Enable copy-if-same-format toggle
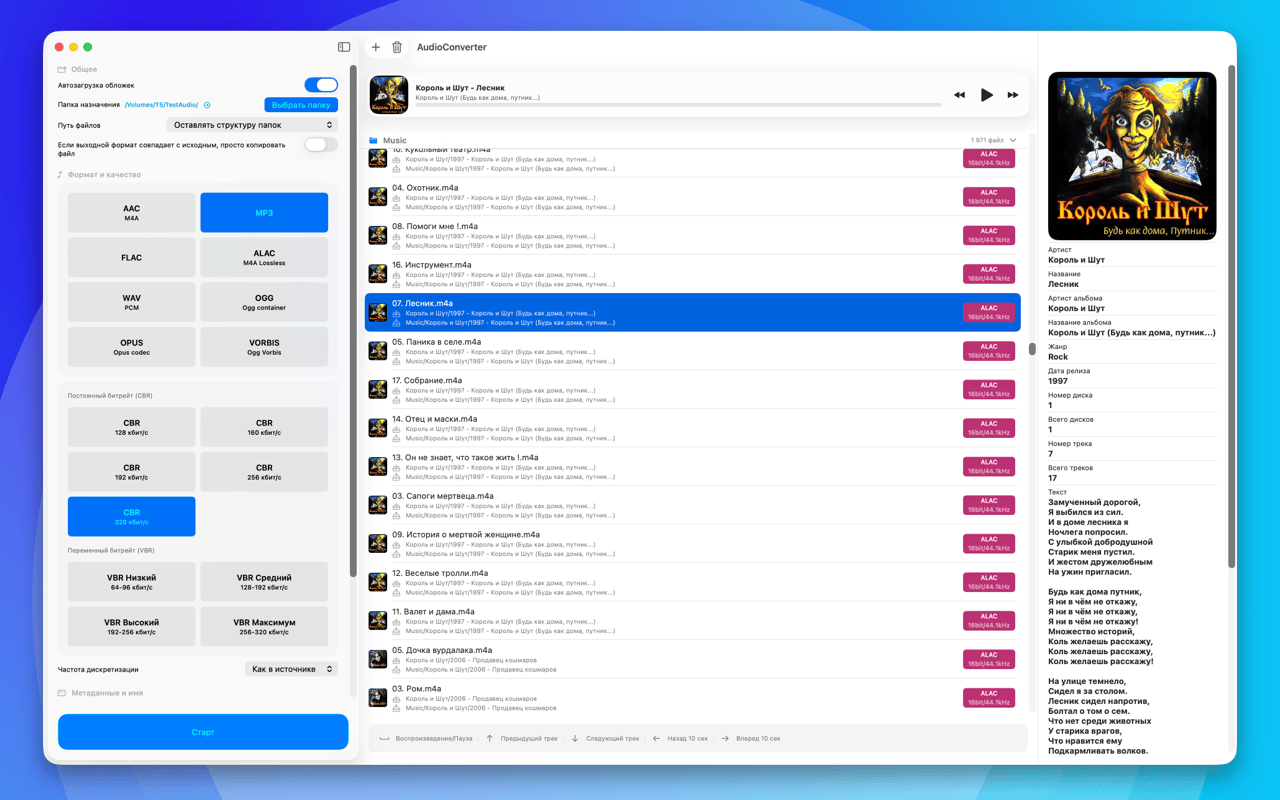The height and width of the screenshot is (800, 1280). click(x=320, y=145)
